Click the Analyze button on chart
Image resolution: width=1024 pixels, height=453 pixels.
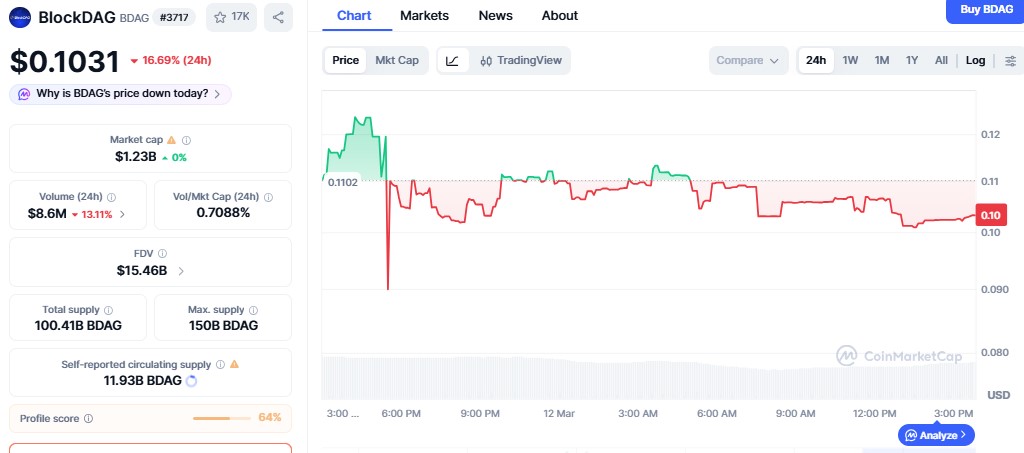(x=936, y=435)
